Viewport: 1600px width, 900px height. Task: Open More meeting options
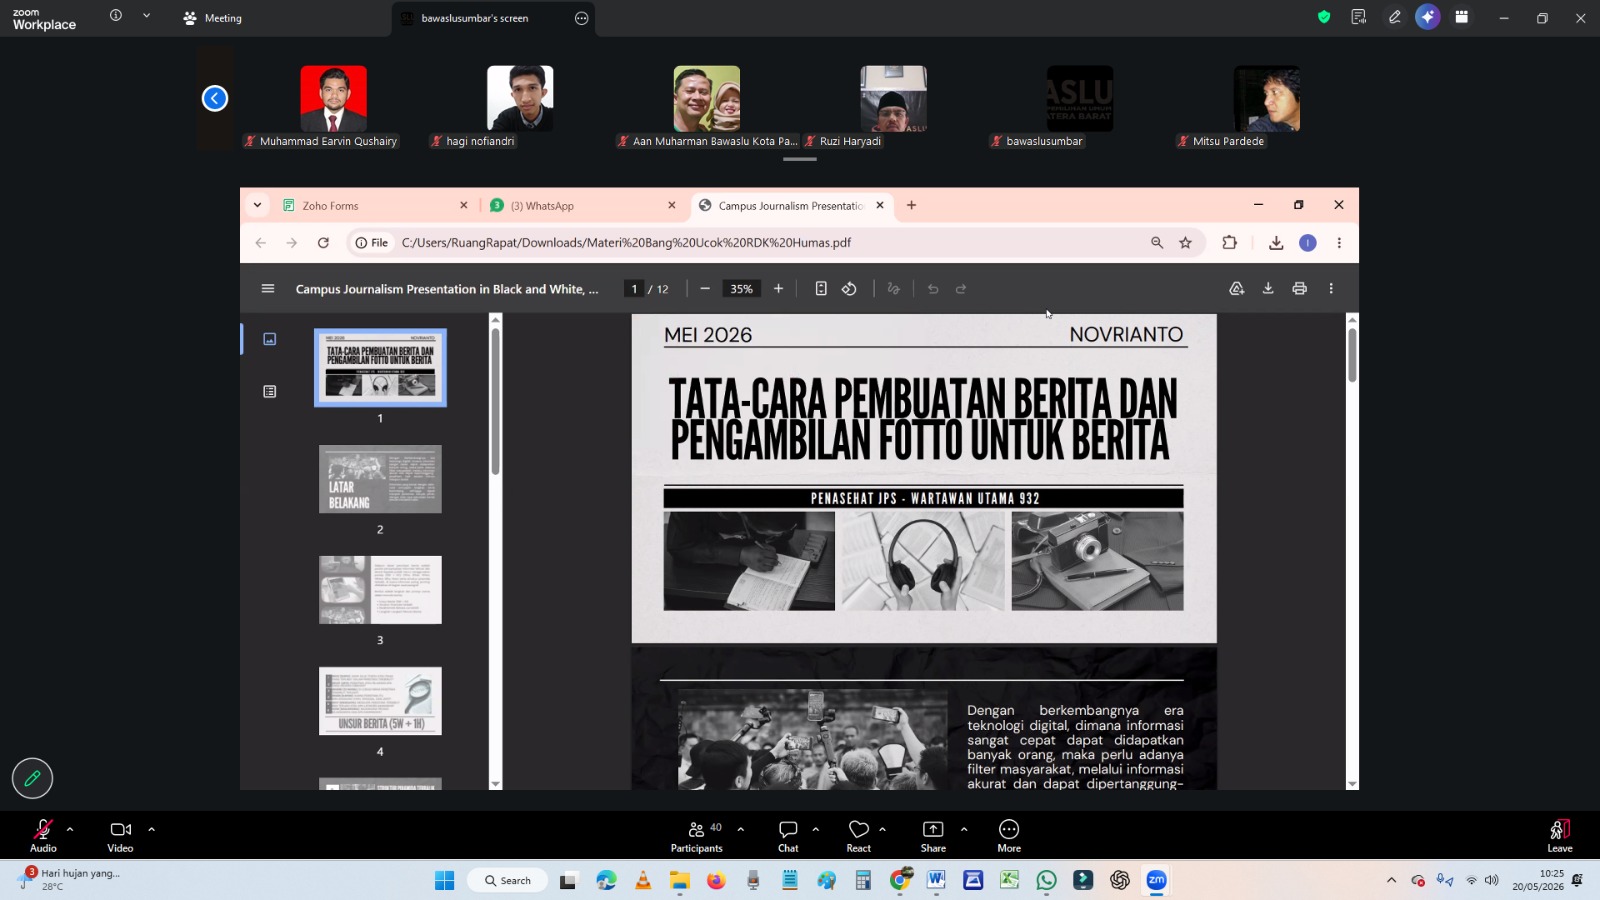(x=1009, y=835)
